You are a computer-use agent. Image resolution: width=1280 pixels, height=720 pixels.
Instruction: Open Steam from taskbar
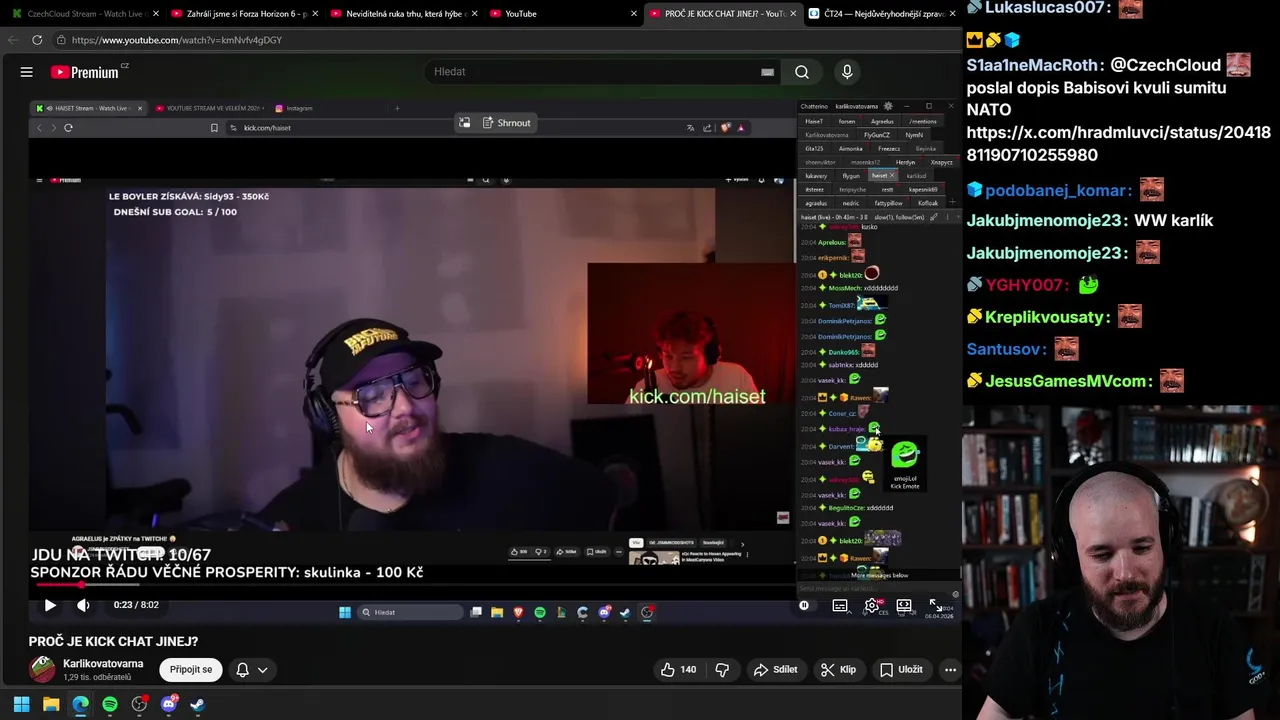tap(198, 704)
